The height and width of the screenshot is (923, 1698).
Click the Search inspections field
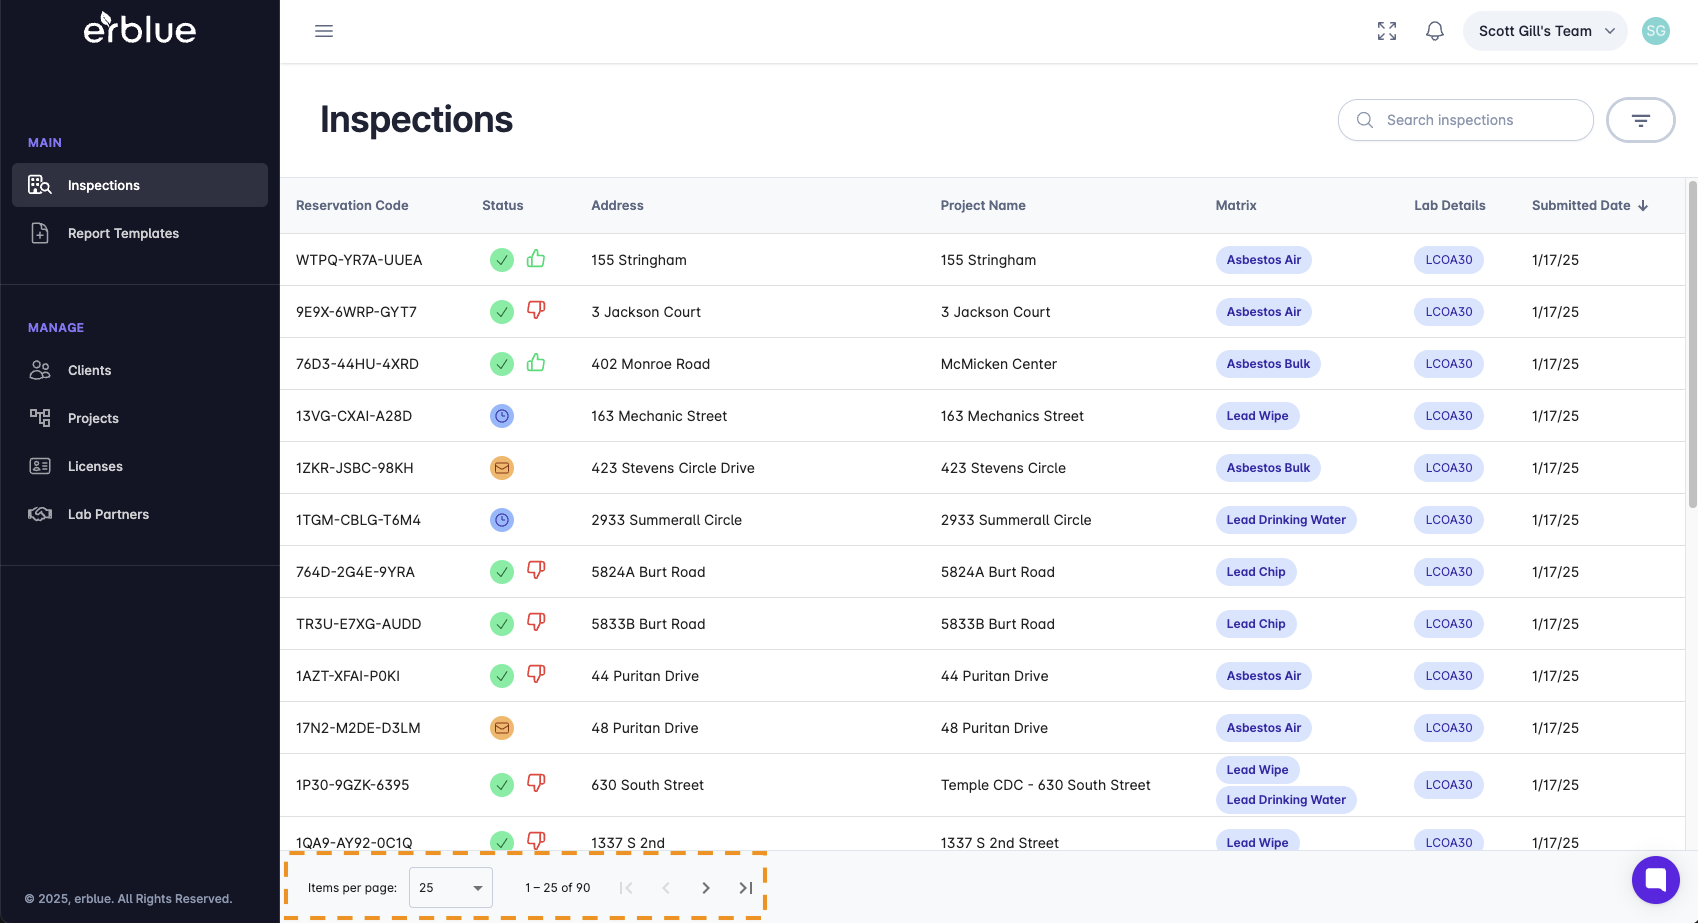tap(1466, 120)
